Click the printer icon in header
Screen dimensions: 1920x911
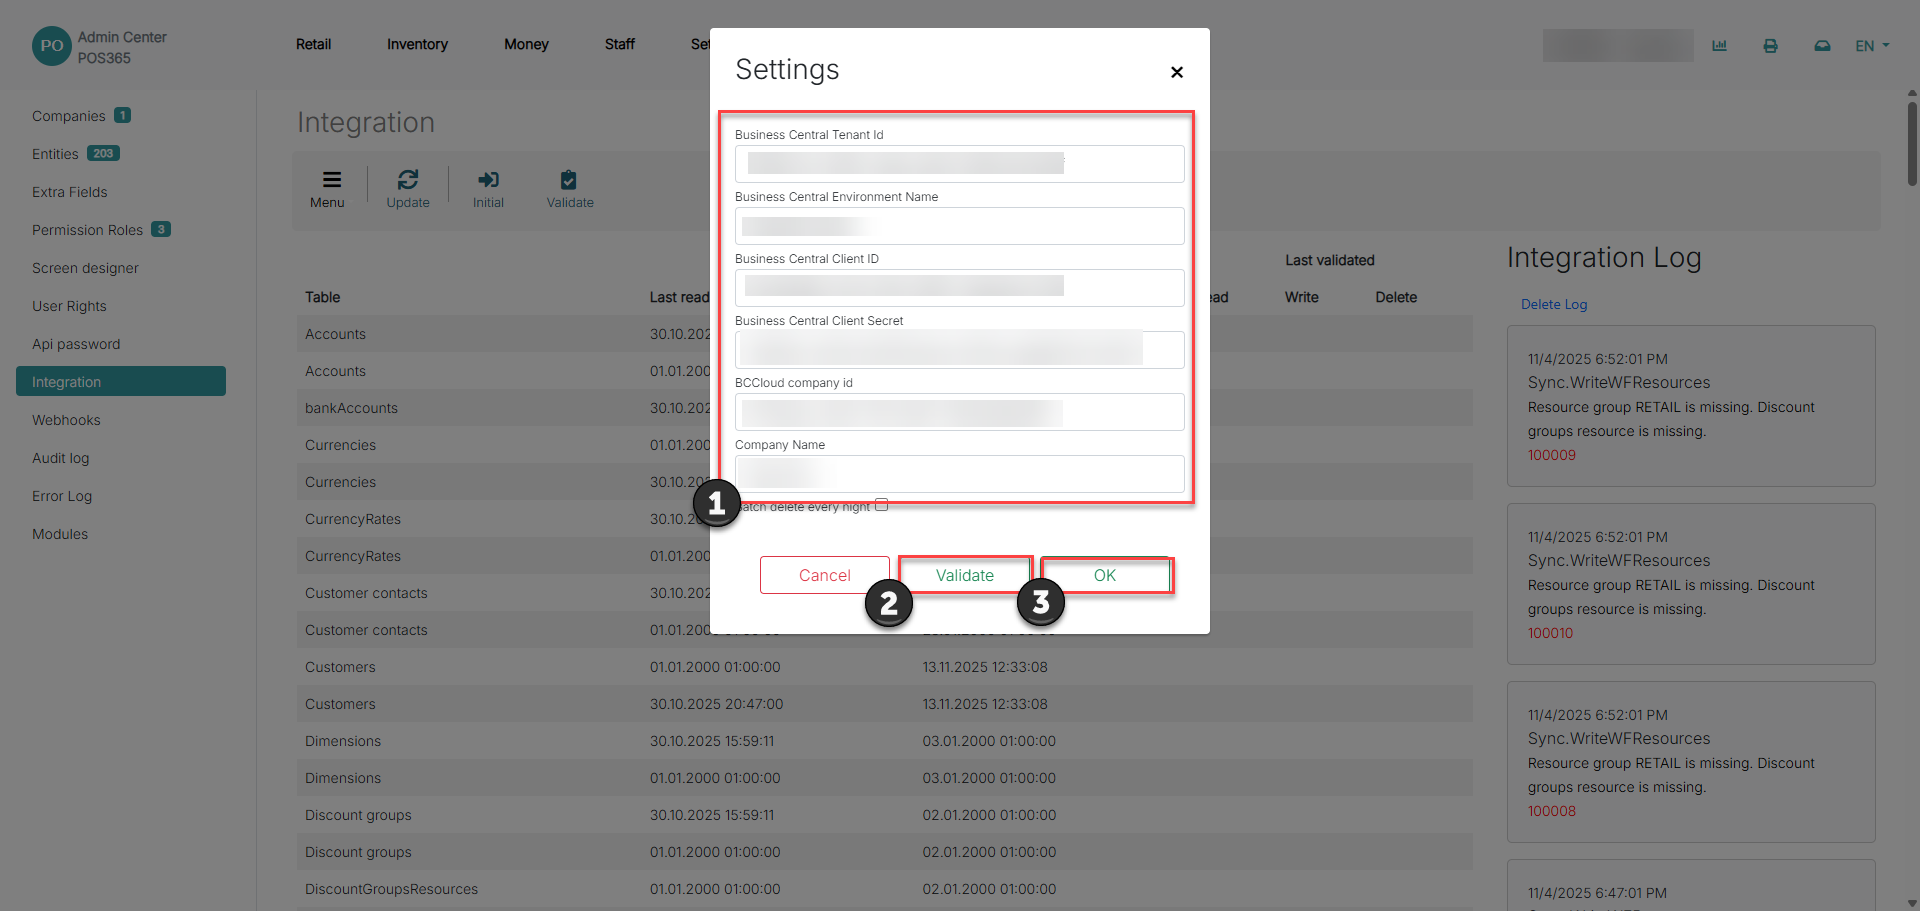1770,46
